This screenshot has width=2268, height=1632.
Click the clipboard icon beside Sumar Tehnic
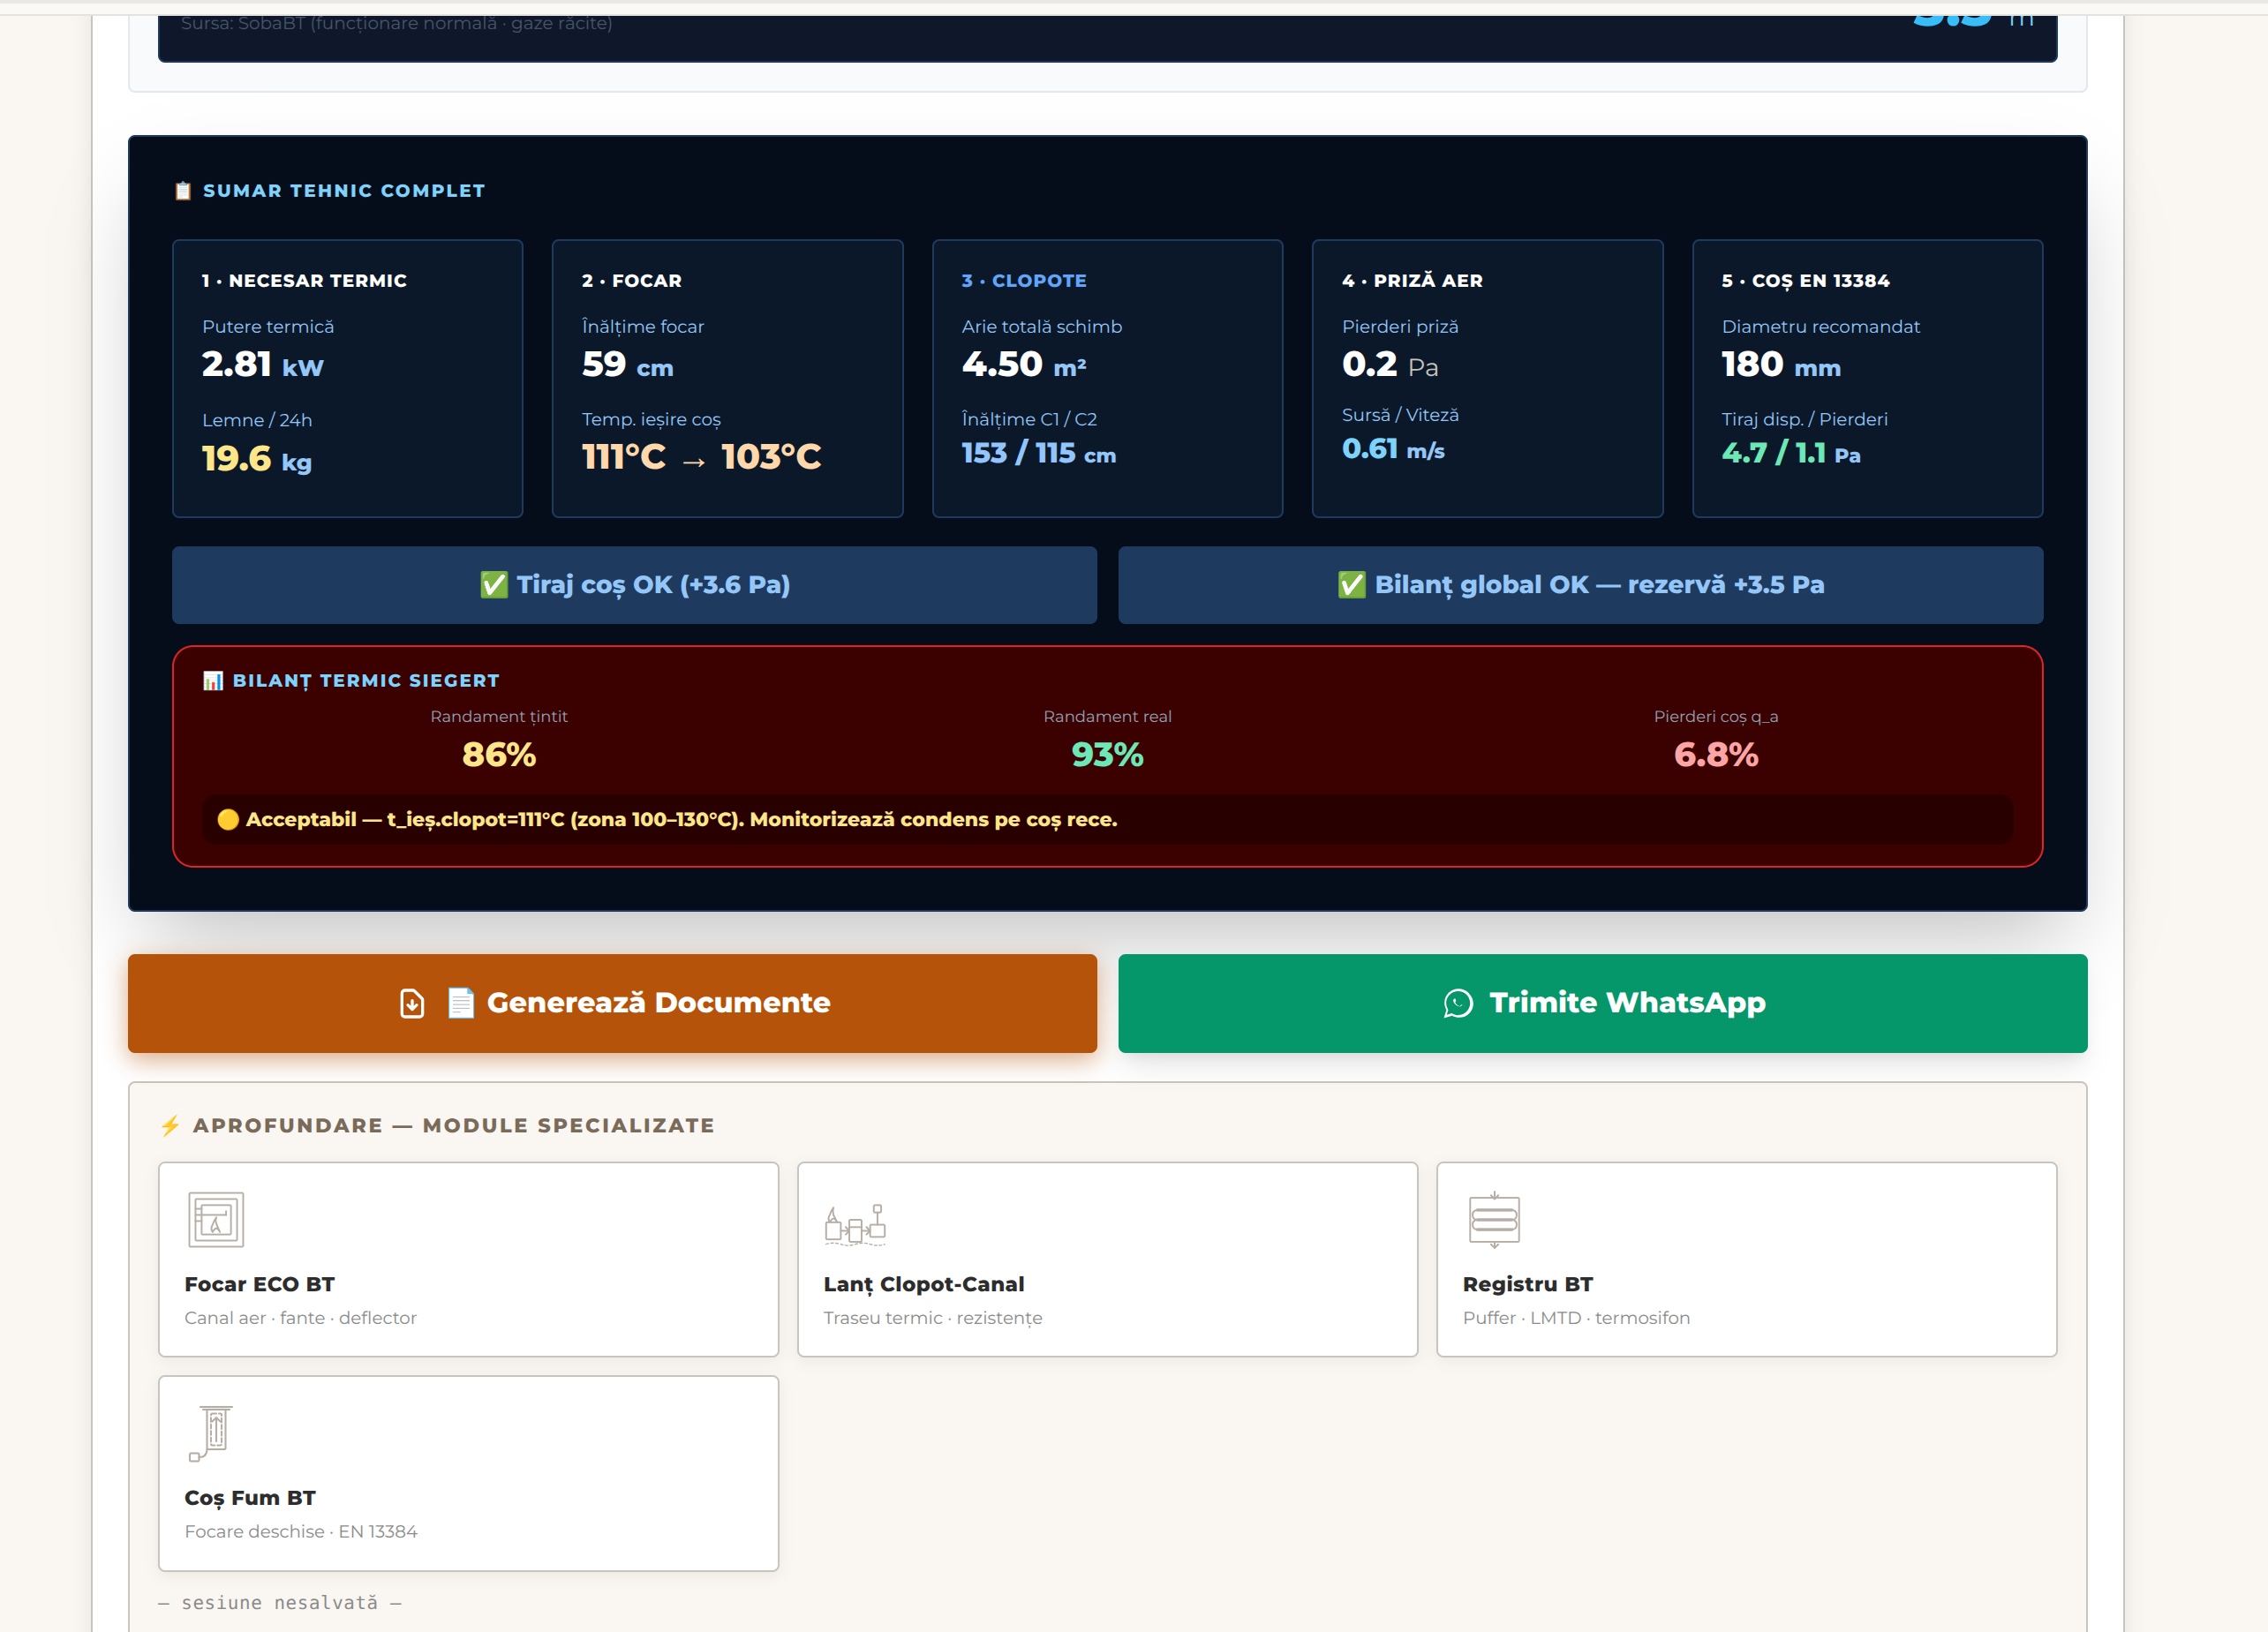pos(183,191)
